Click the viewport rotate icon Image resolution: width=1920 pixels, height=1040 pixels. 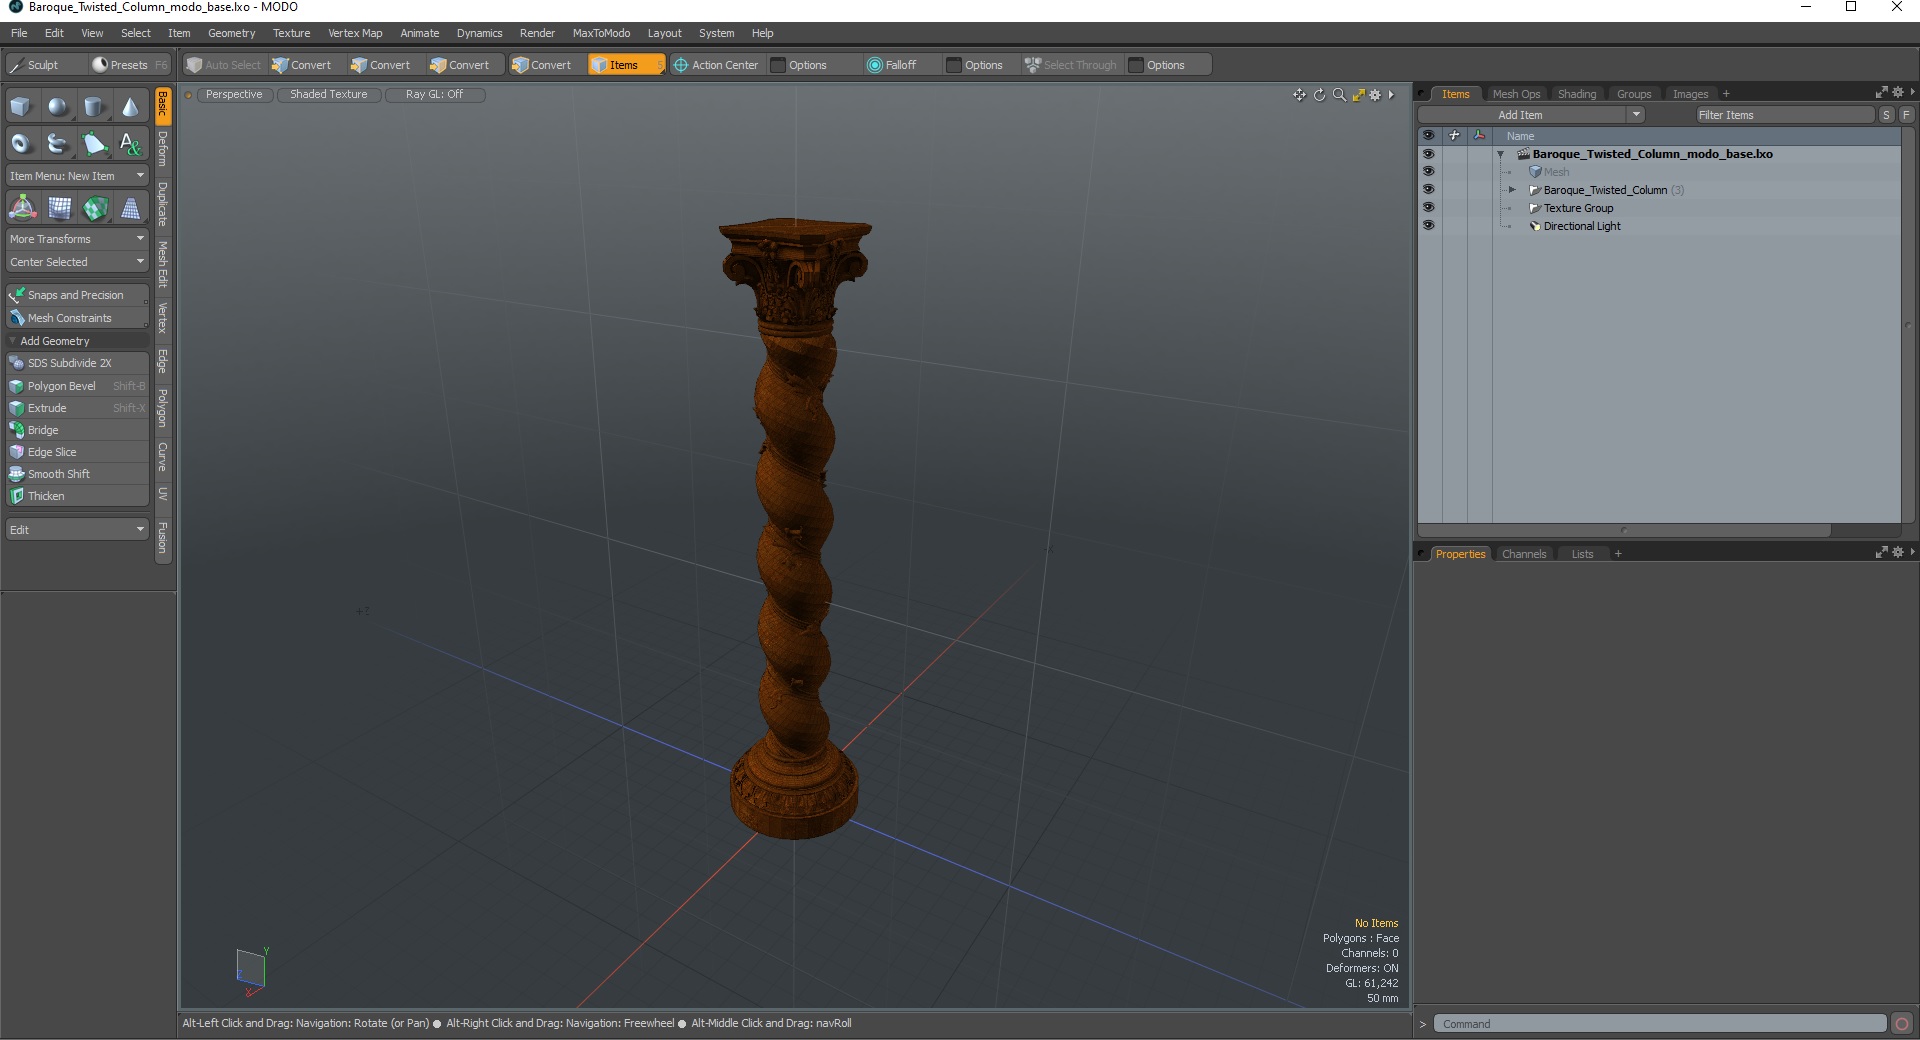click(x=1319, y=95)
